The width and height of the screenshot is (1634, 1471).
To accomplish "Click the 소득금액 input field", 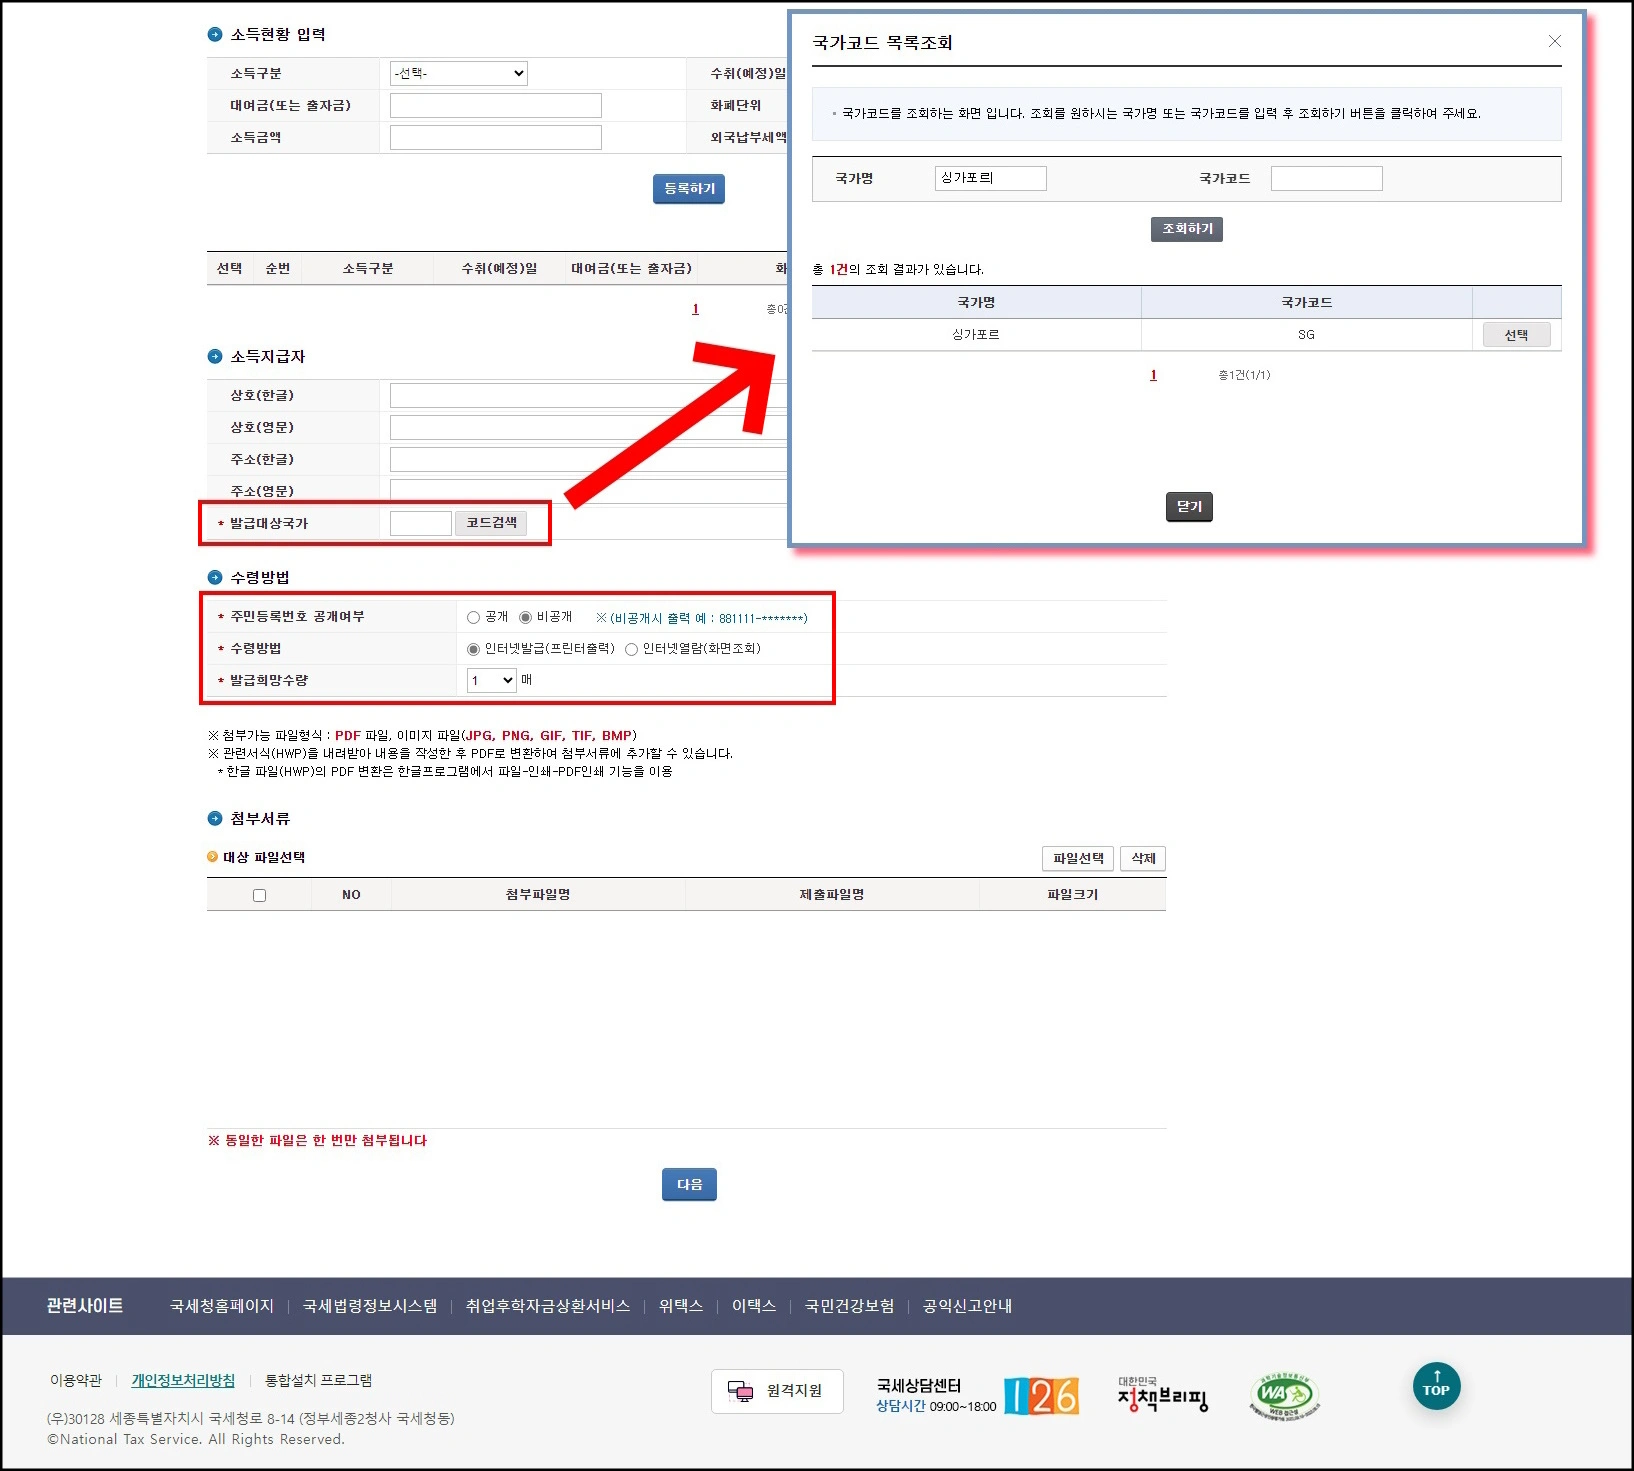I will (x=496, y=137).
